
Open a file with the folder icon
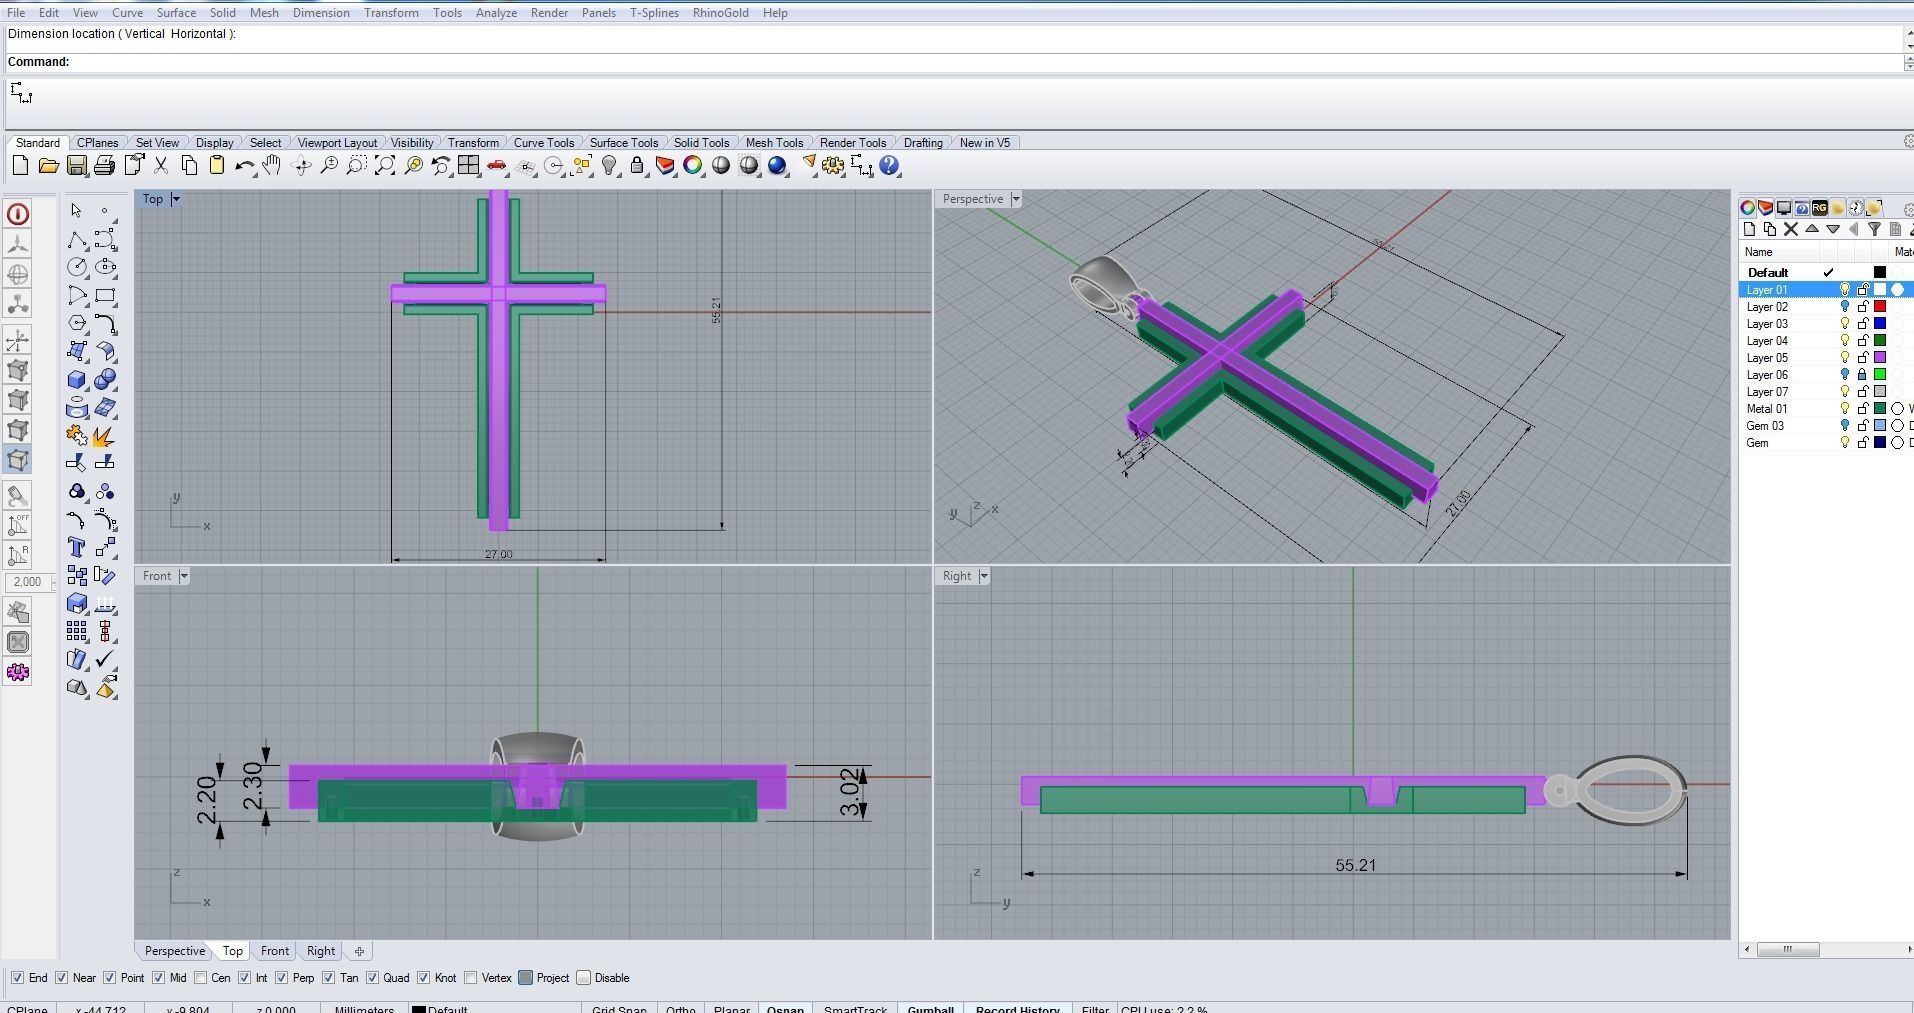pyautogui.click(x=48, y=166)
